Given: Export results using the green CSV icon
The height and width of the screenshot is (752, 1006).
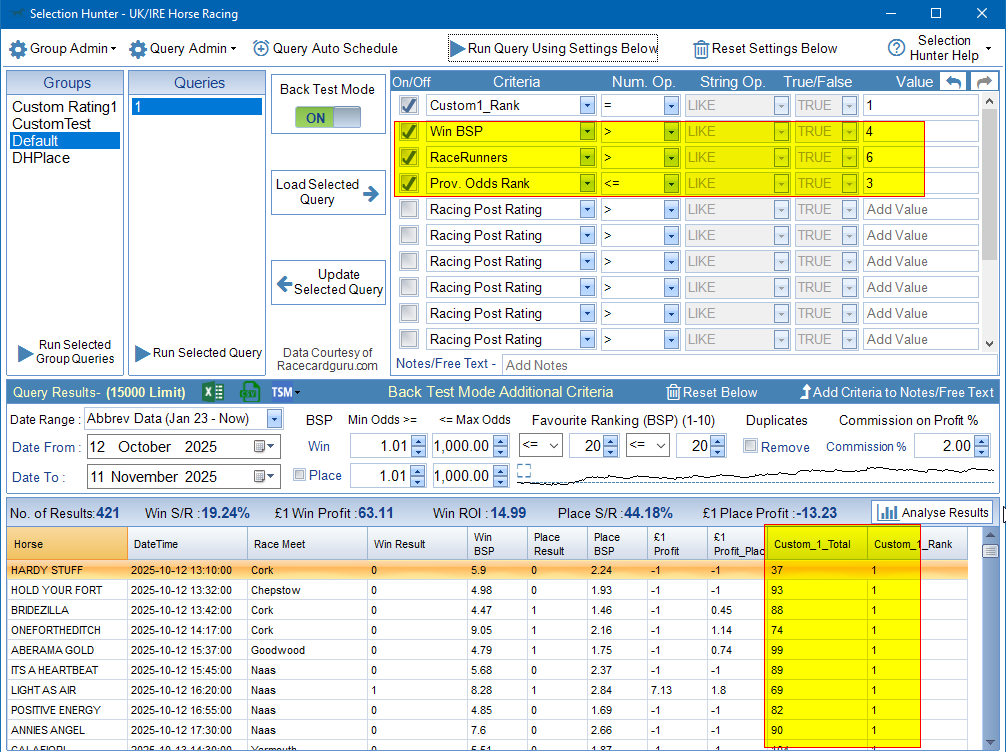Looking at the screenshot, I should (x=250, y=392).
